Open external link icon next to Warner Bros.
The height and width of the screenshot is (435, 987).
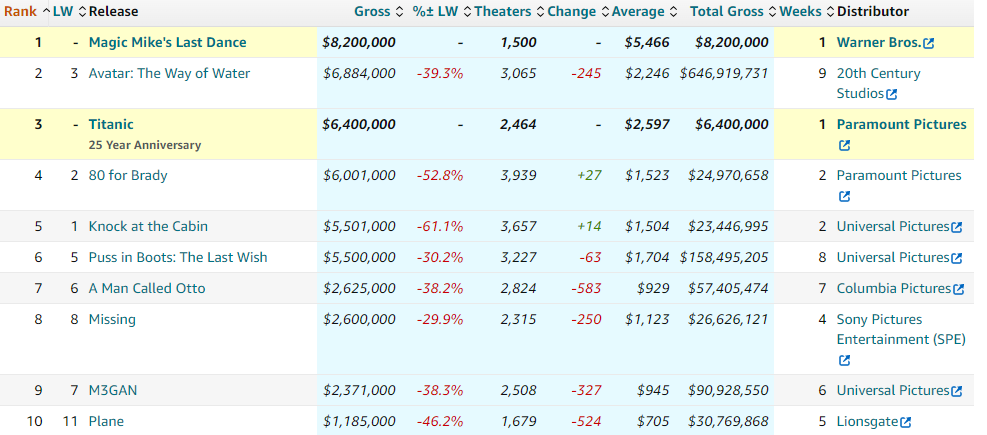click(x=929, y=43)
